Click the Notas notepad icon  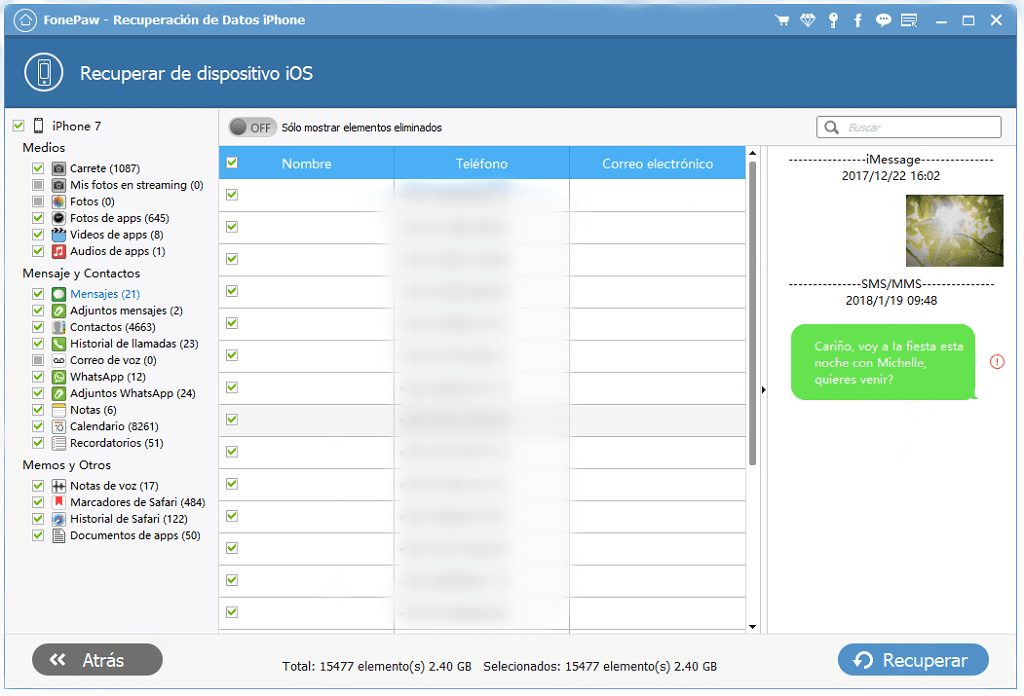tap(59, 410)
